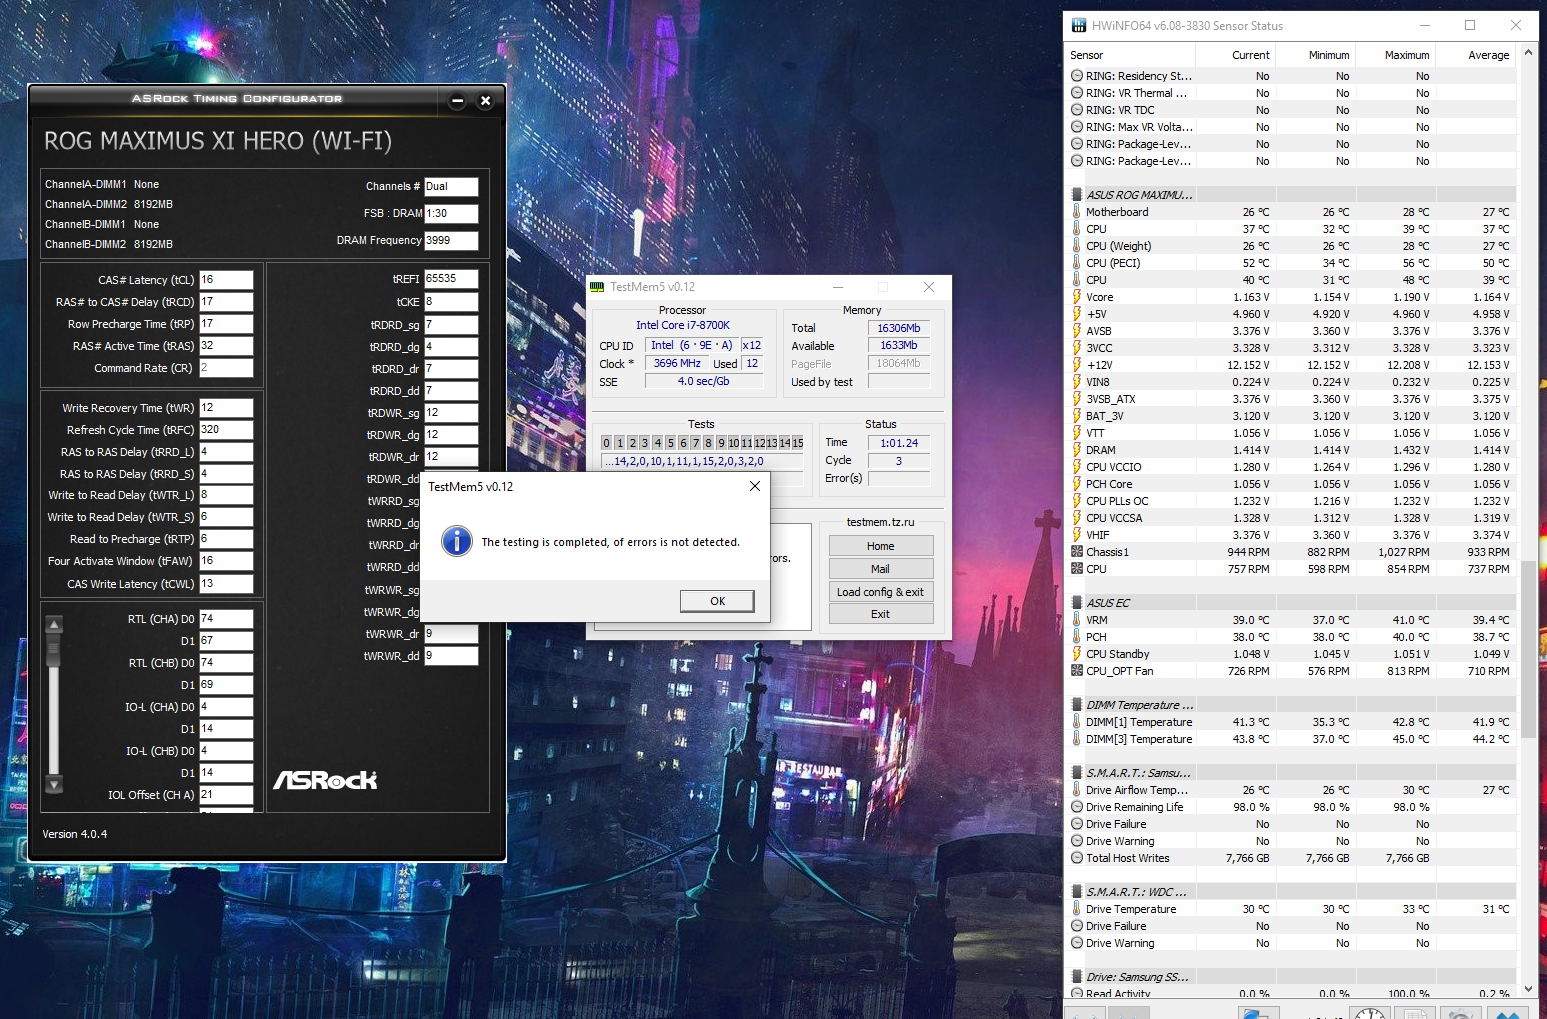Viewport: 1547px width, 1019px height.
Task: Click the chip icon of S.M.A.R.T.: WDC group
Action: tap(1077, 892)
